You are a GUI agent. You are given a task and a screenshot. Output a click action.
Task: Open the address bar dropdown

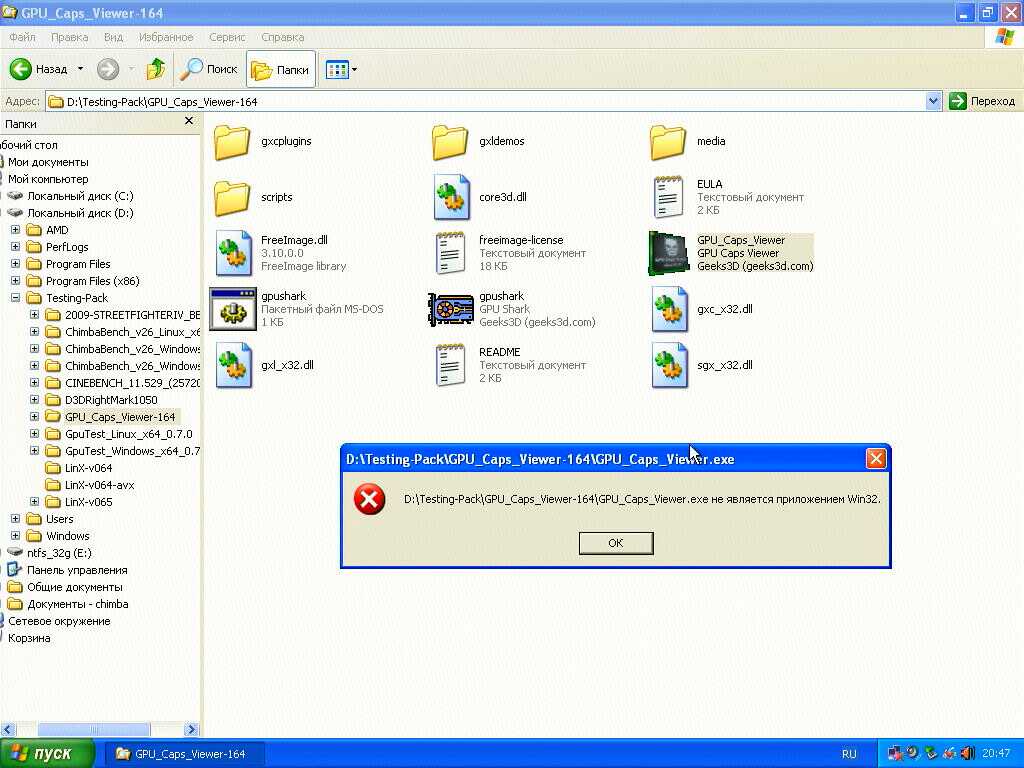coord(933,101)
